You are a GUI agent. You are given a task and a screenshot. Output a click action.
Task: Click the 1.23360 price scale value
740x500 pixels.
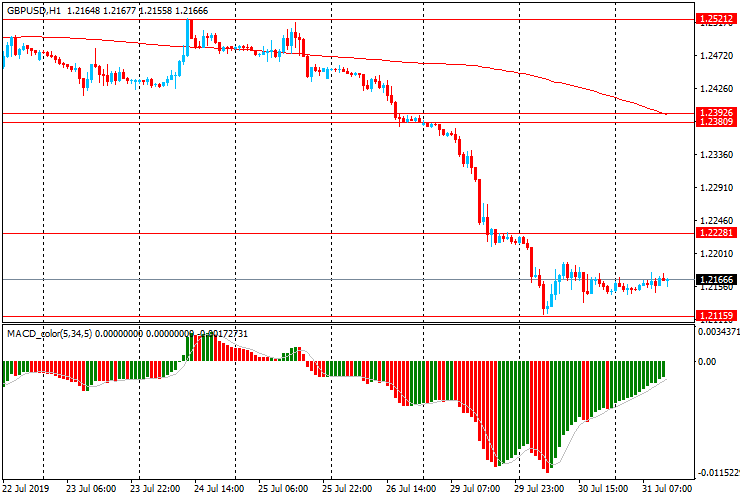click(716, 155)
